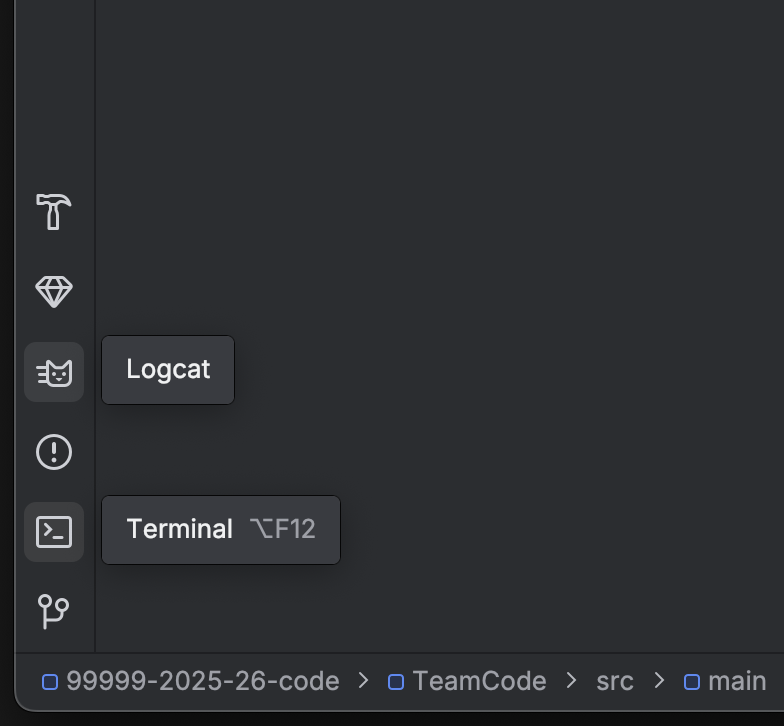Image resolution: width=784 pixels, height=726 pixels.
Task: Click the module icon beside 99999-2025-26-code
Action: pos(50,682)
